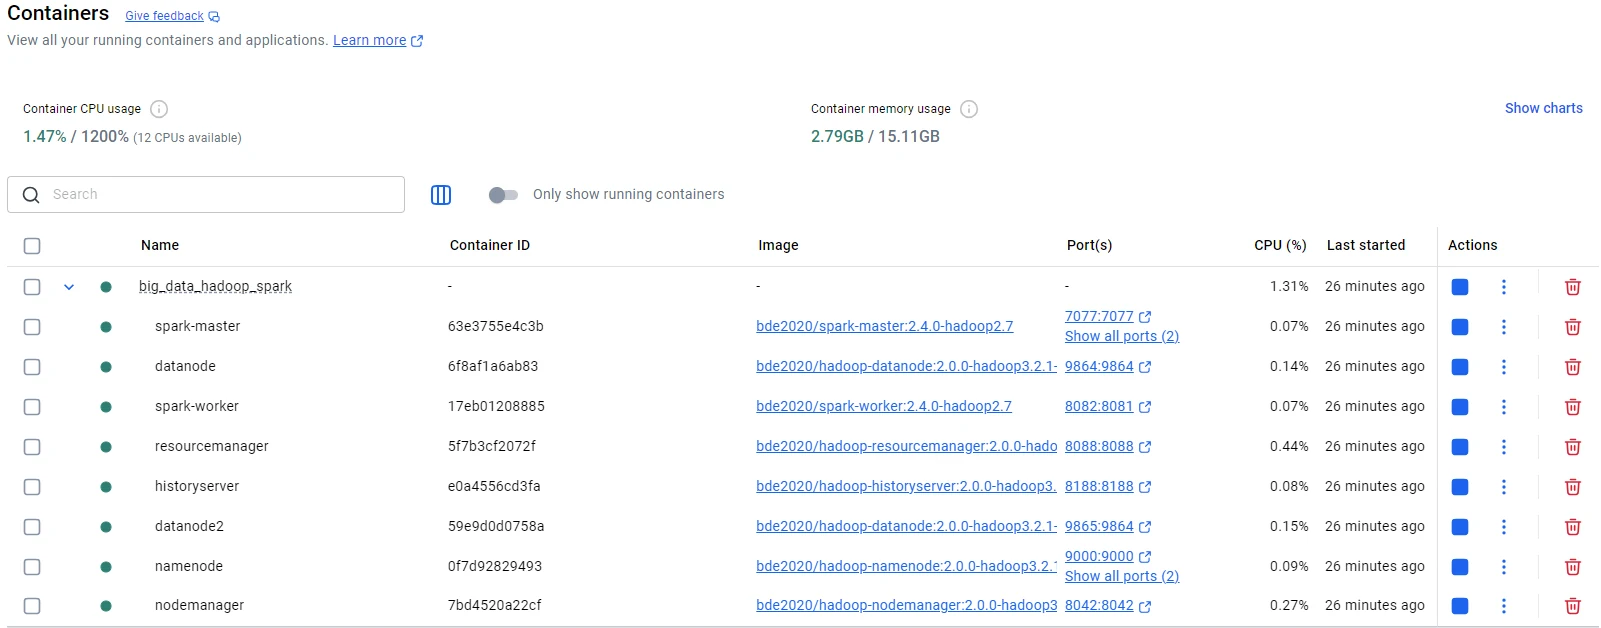Stop the spark-worker container

click(x=1460, y=407)
